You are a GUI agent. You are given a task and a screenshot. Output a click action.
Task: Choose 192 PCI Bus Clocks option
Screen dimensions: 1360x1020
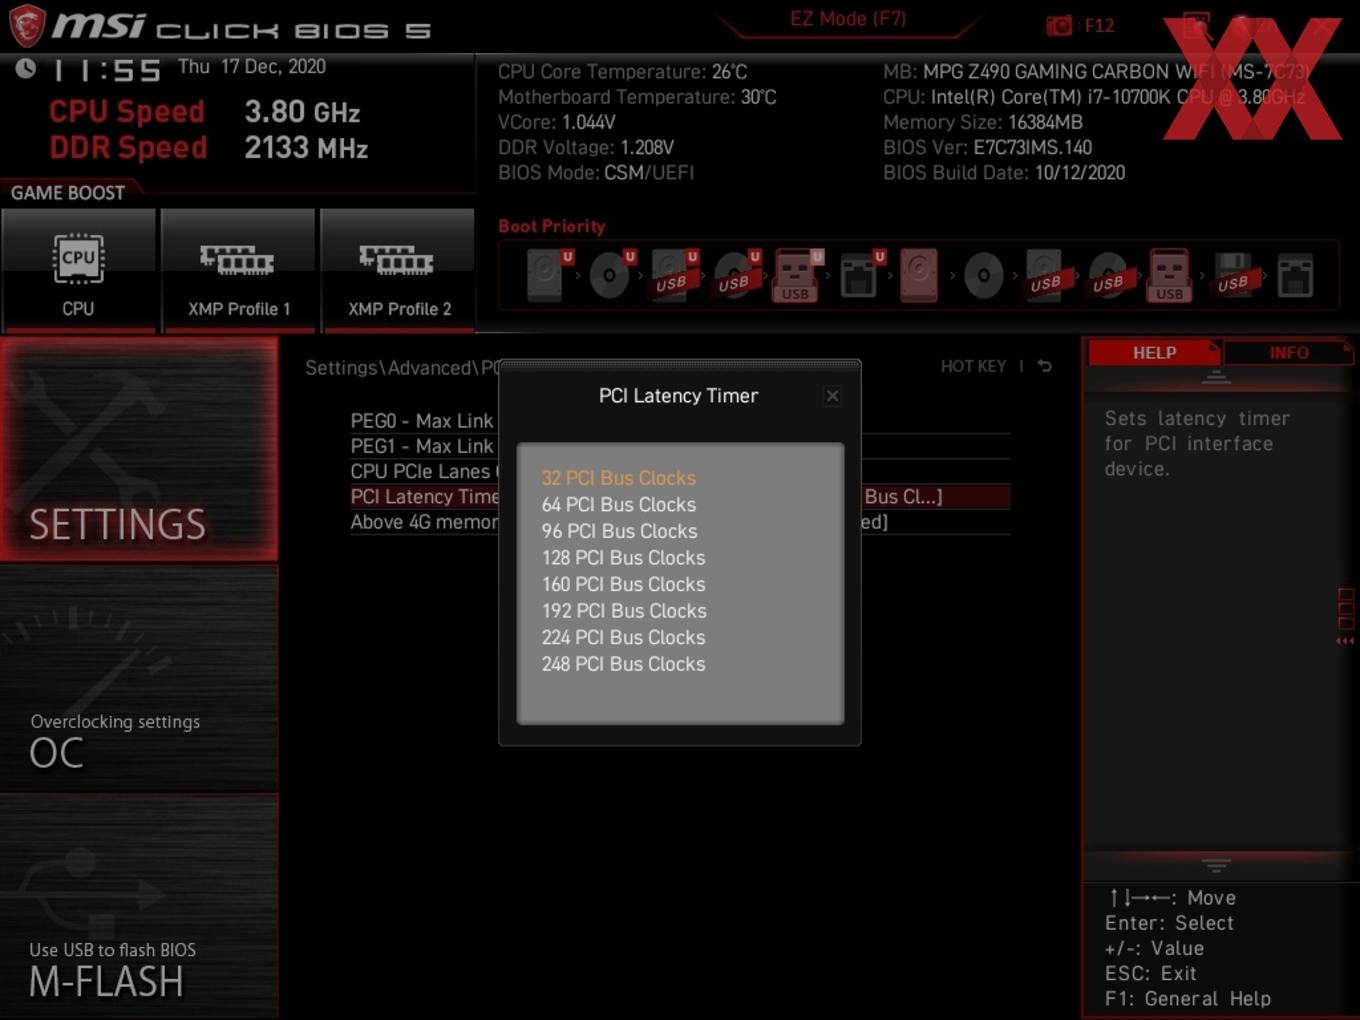tap(624, 611)
